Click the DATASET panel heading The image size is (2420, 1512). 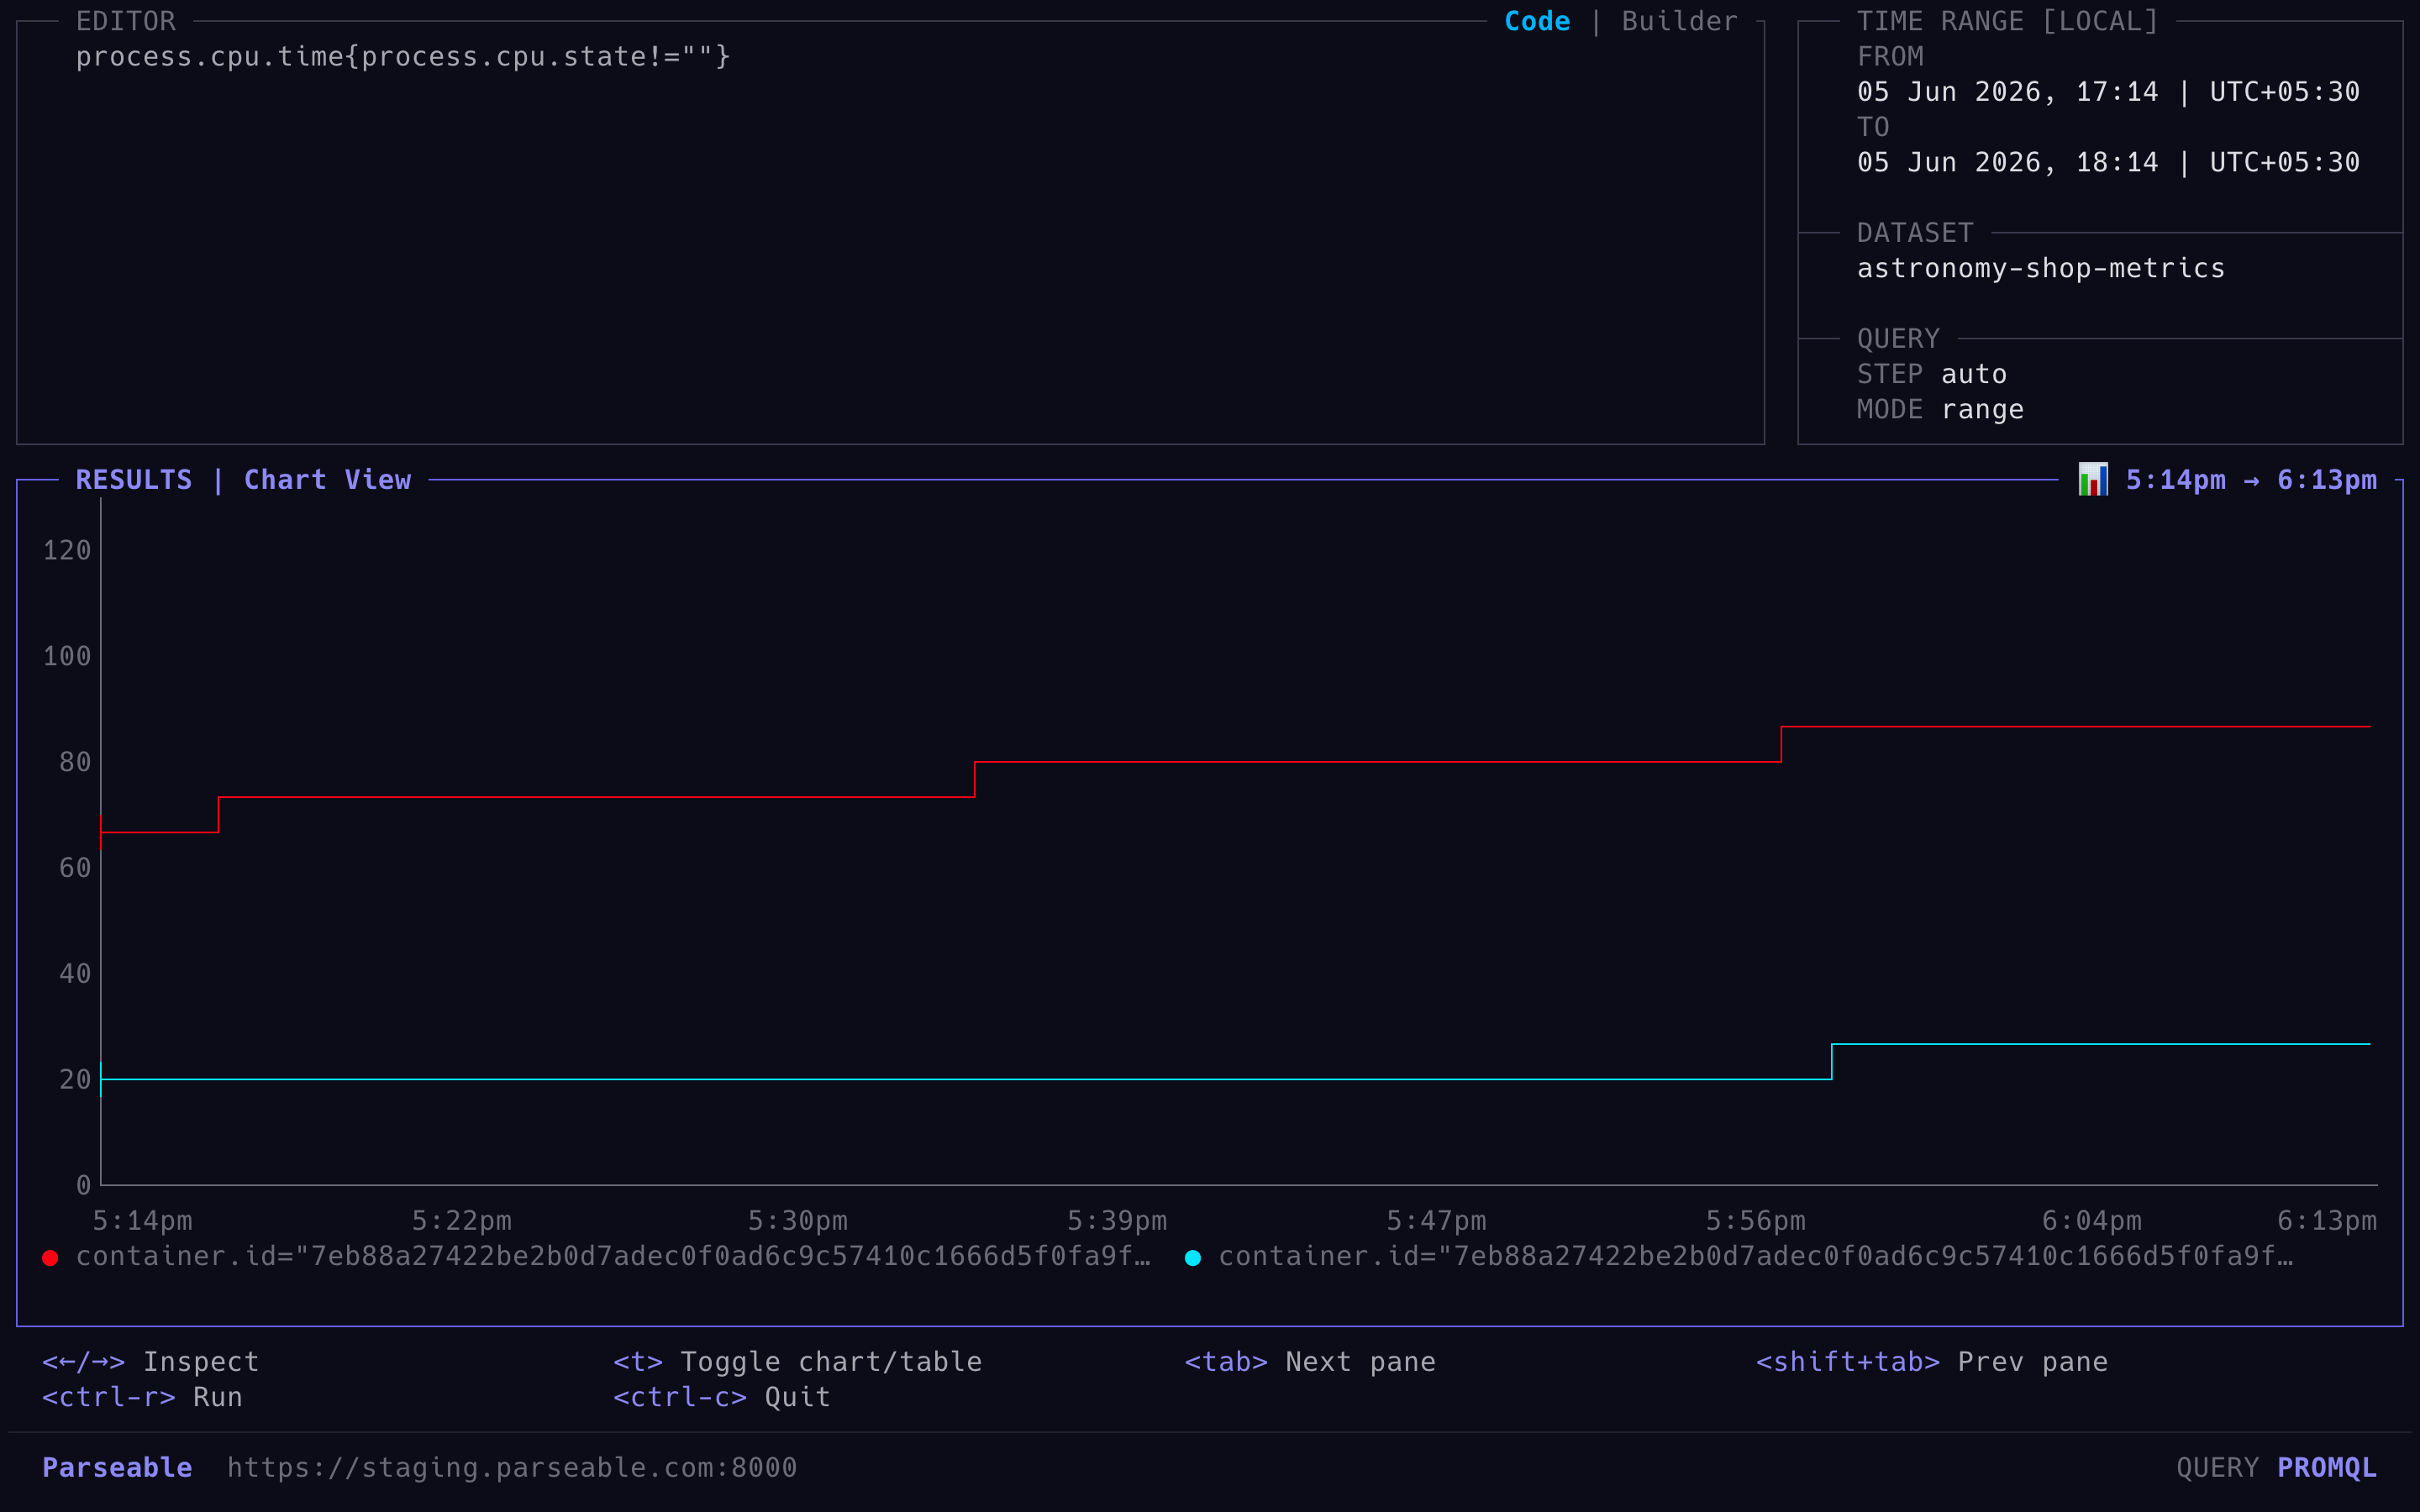[1915, 233]
